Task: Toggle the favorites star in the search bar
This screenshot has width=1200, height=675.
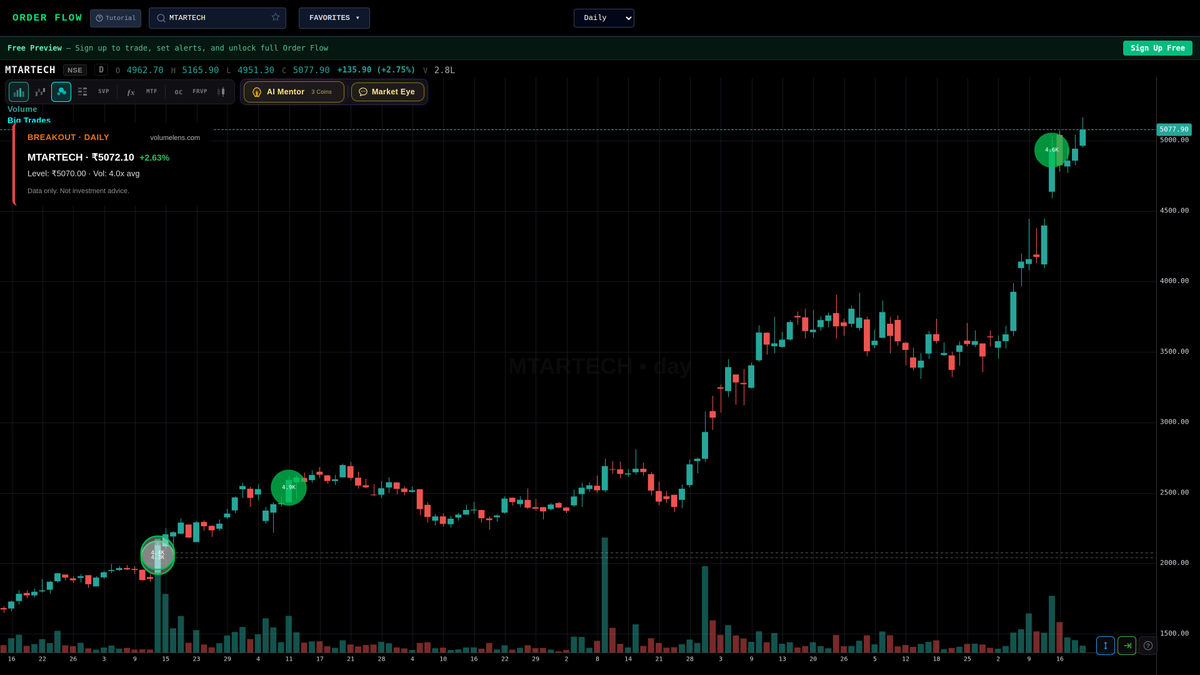Action: coord(273,17)
